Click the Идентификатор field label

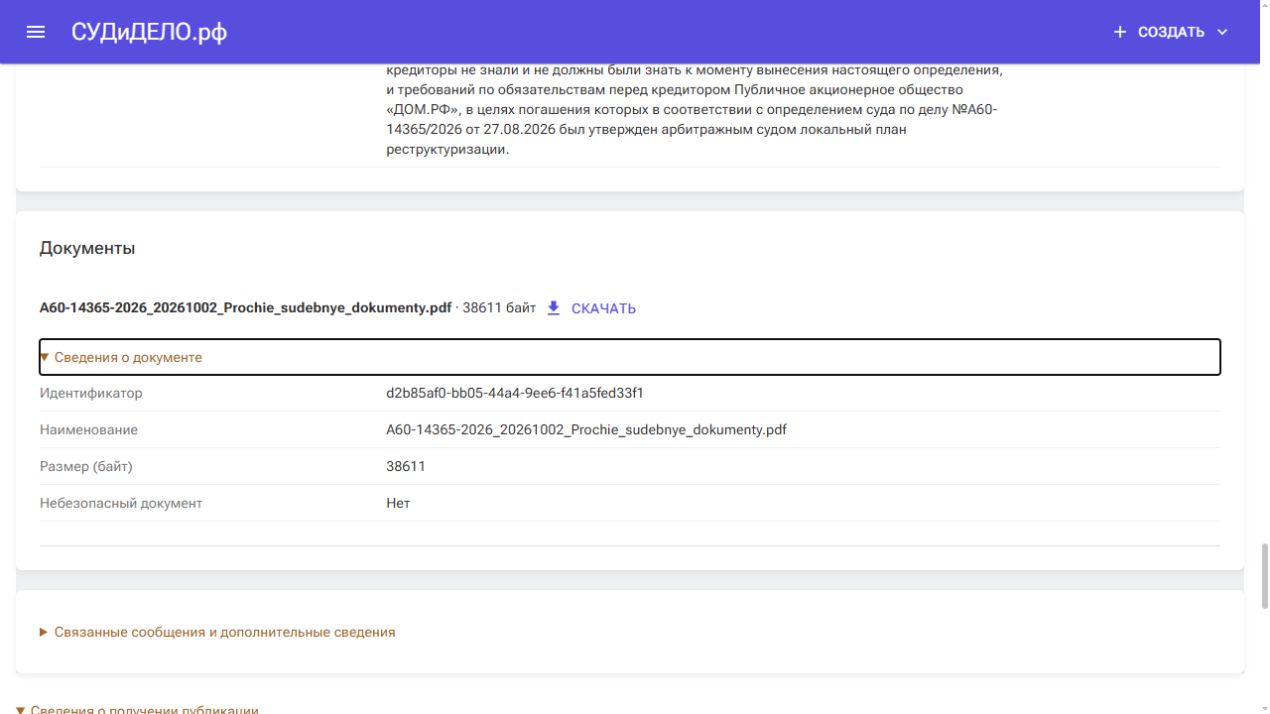pos(91,393)
